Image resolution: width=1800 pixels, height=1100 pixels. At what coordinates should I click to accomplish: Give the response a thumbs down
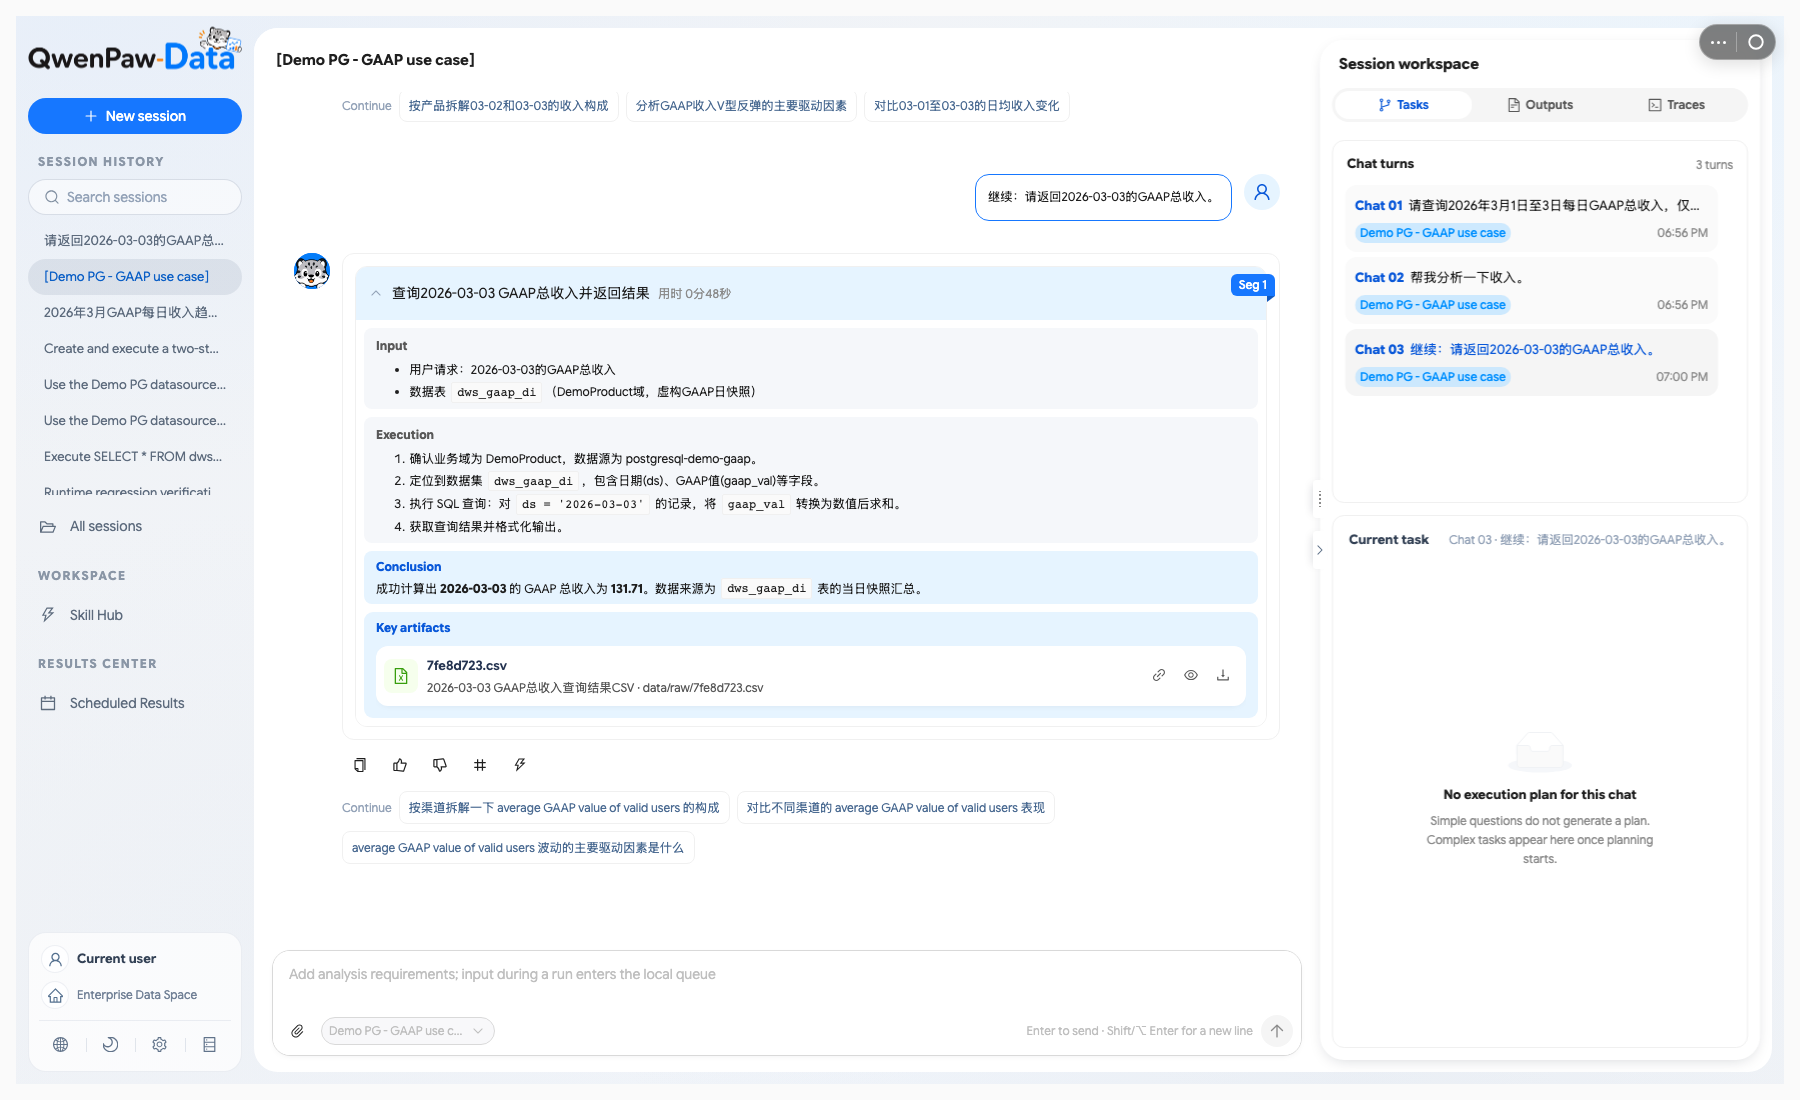440,765
